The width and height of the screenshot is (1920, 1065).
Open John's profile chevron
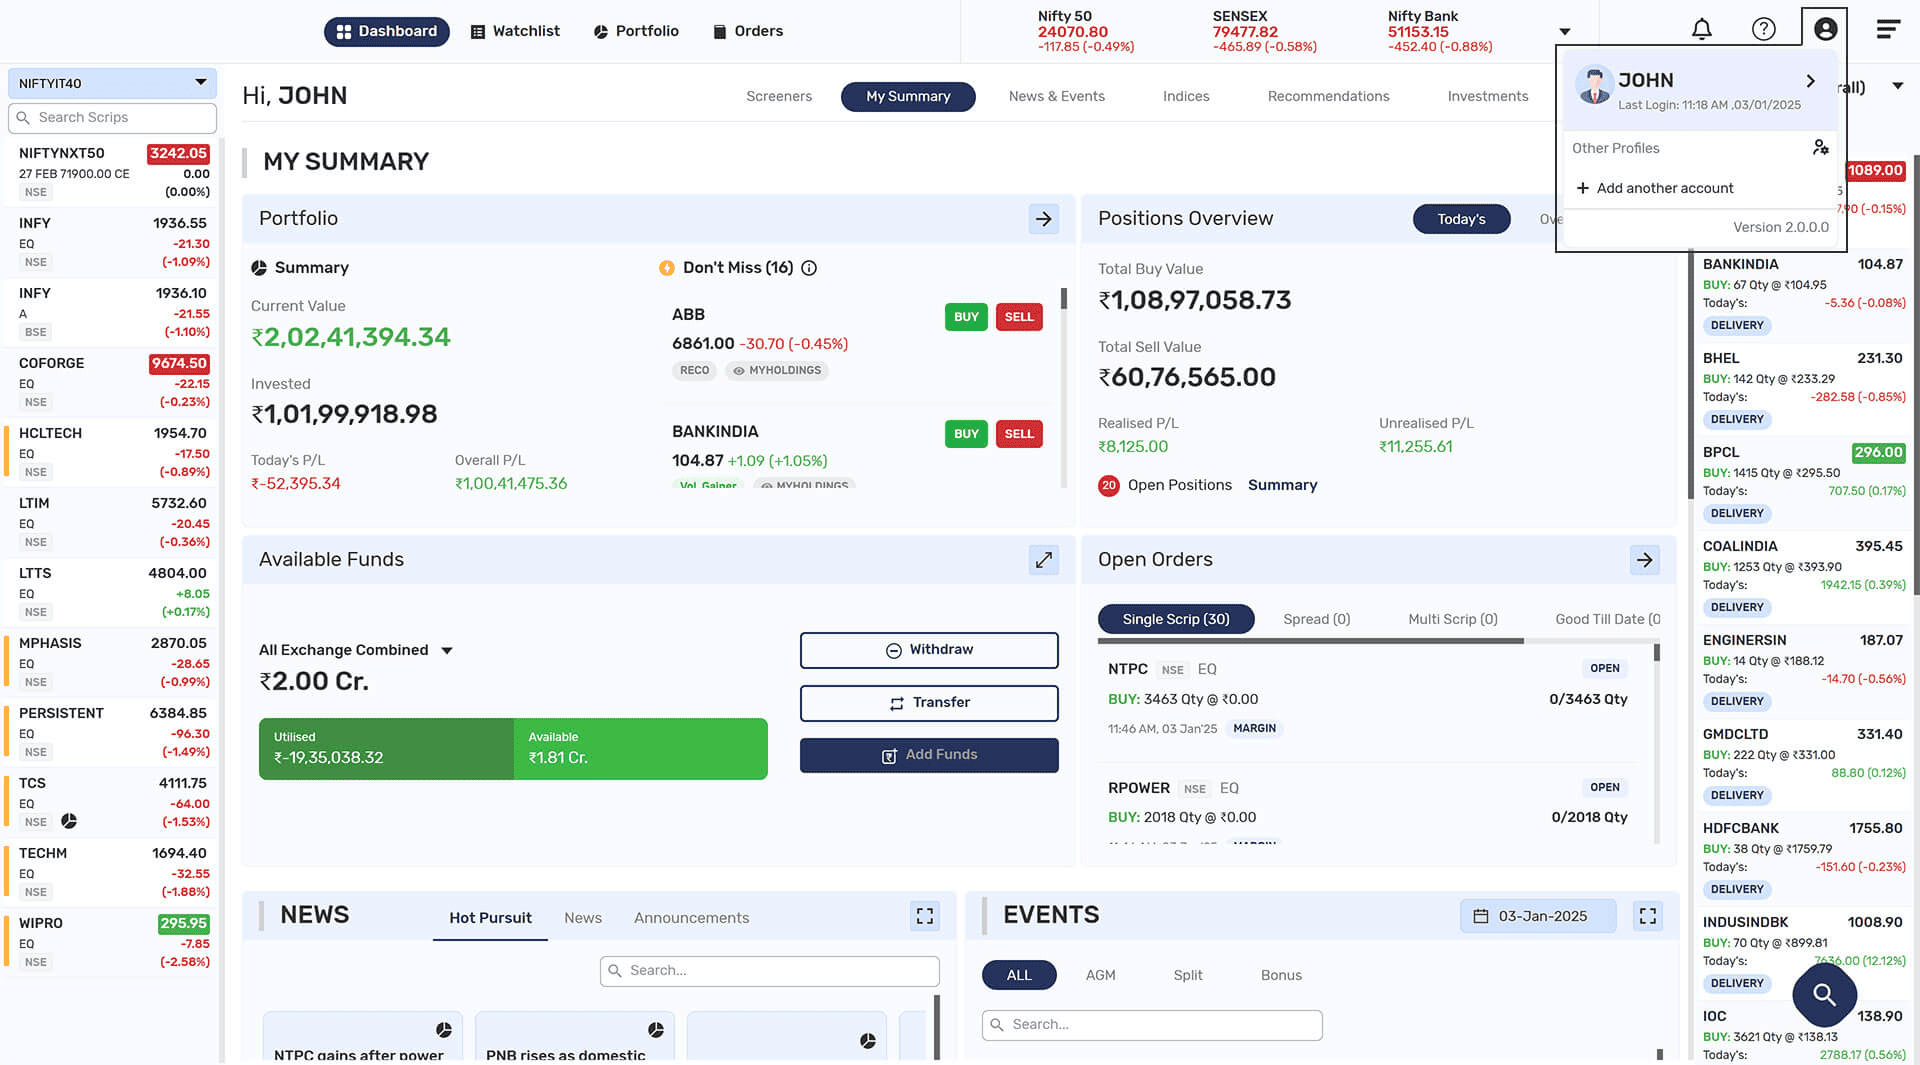click(1810, 81)
